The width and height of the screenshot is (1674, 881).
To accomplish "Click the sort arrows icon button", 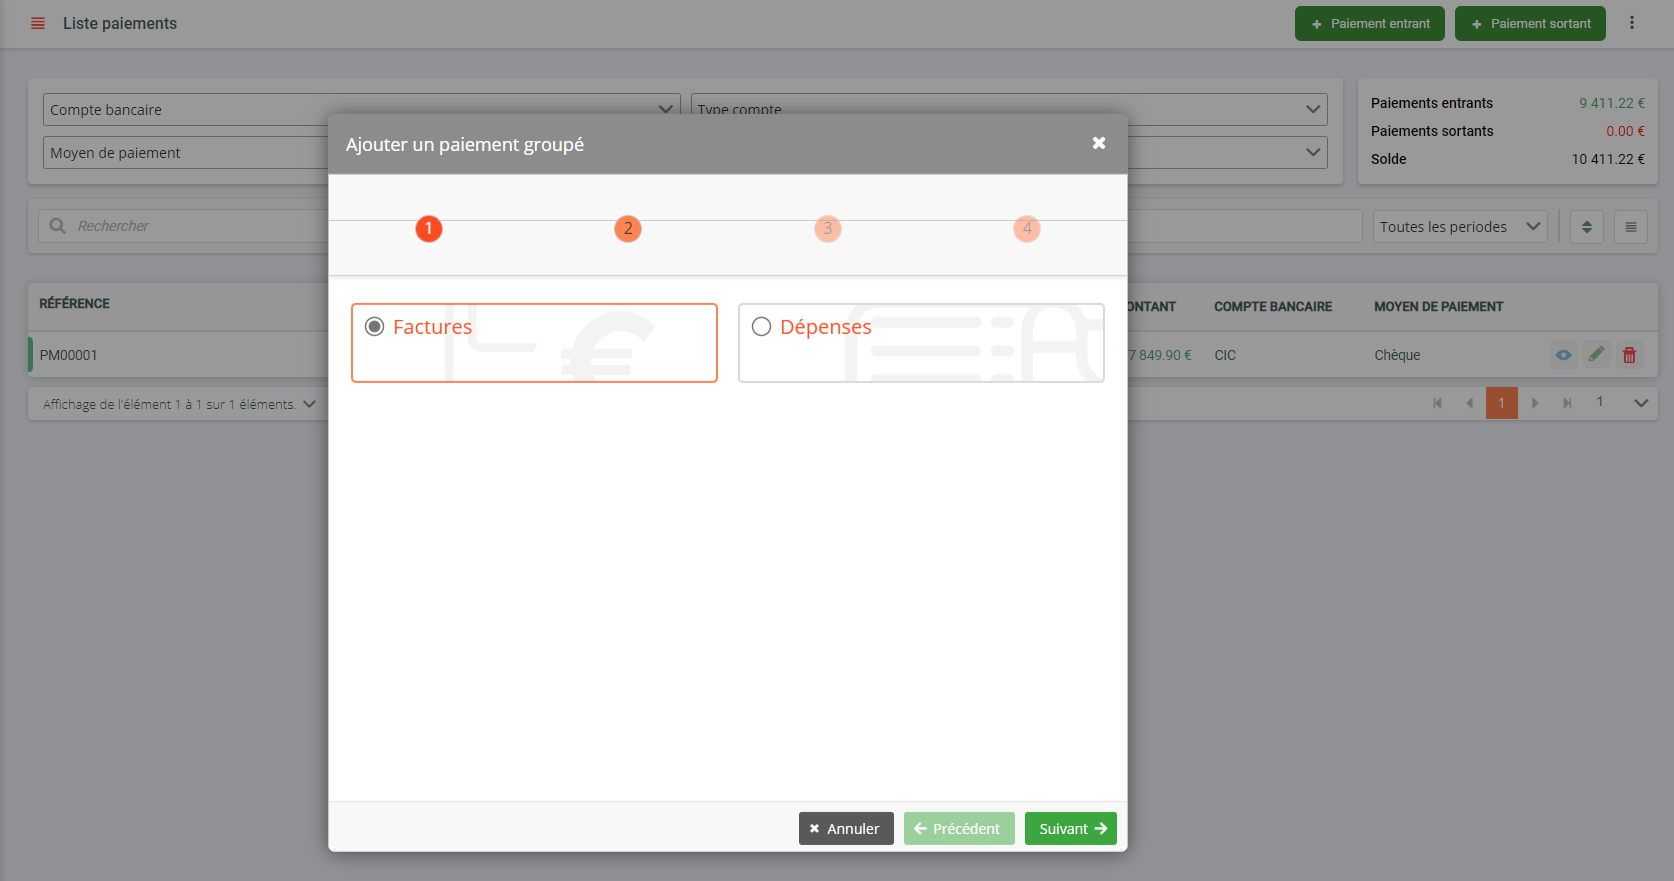I will coord(1586,227).
